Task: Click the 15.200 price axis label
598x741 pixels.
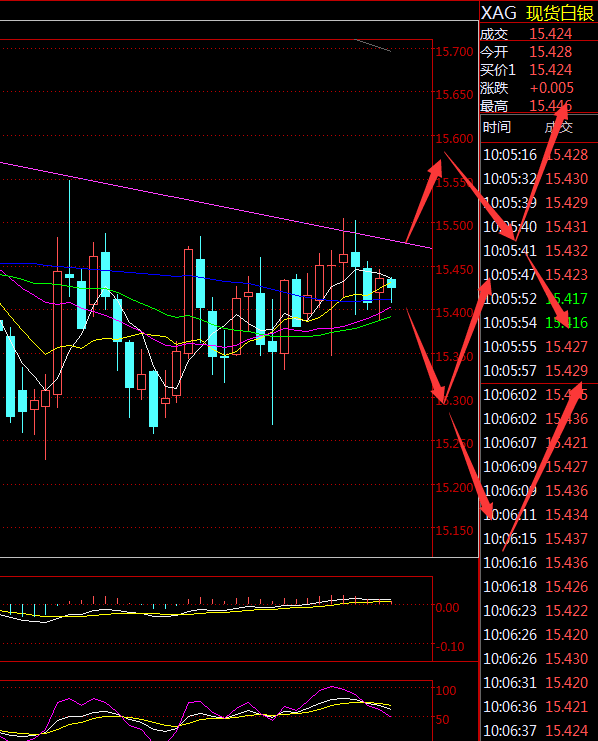Action: (454, 488)
